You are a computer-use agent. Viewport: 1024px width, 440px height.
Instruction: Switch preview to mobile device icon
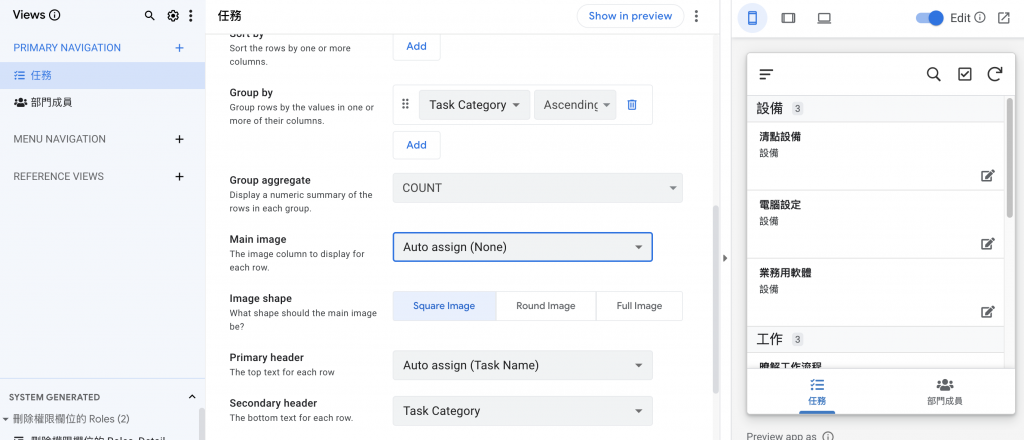click(x=752, y=18)
